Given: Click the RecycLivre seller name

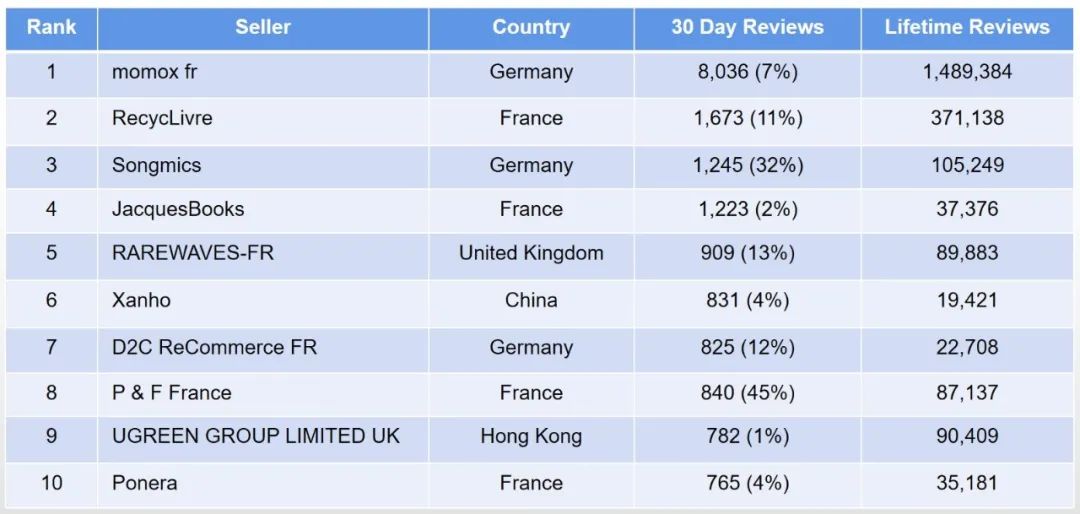Looking at the screenshot, I should click(x=162, y=118).
